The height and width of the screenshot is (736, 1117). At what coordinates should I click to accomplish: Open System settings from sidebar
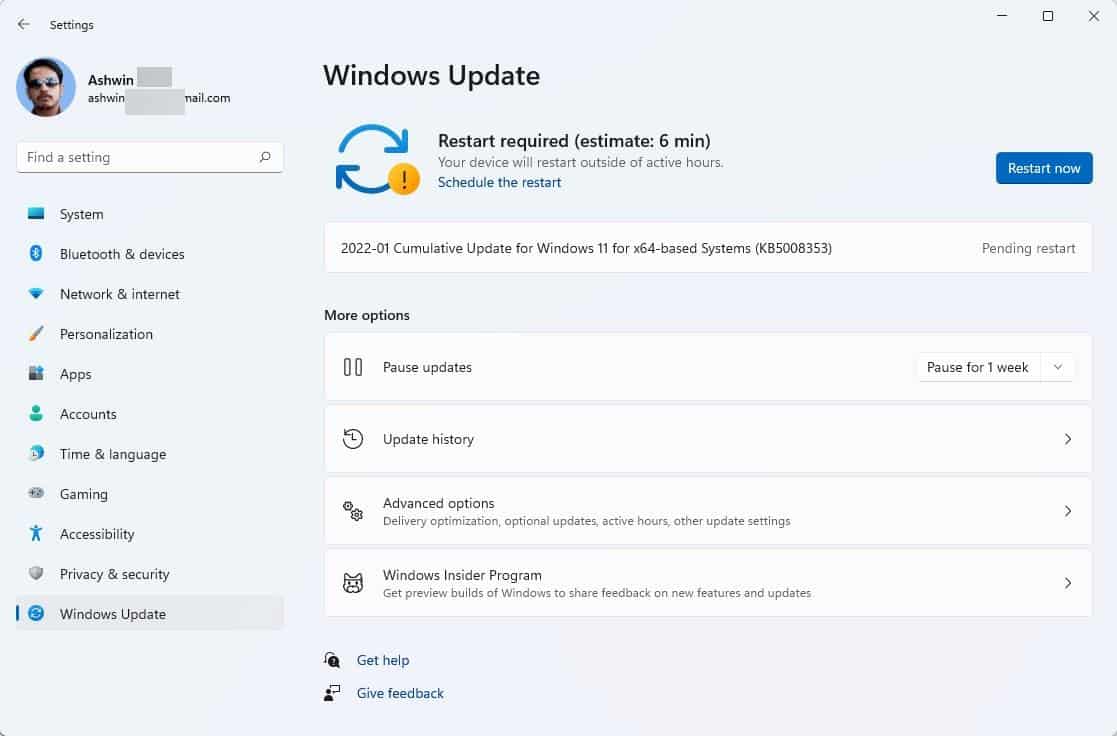[80, 213]
